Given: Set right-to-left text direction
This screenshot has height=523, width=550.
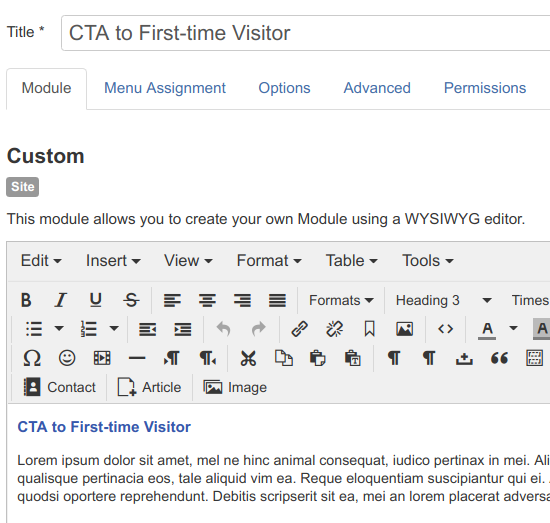Looking at the screenshot, I should [x=207, y=358].
